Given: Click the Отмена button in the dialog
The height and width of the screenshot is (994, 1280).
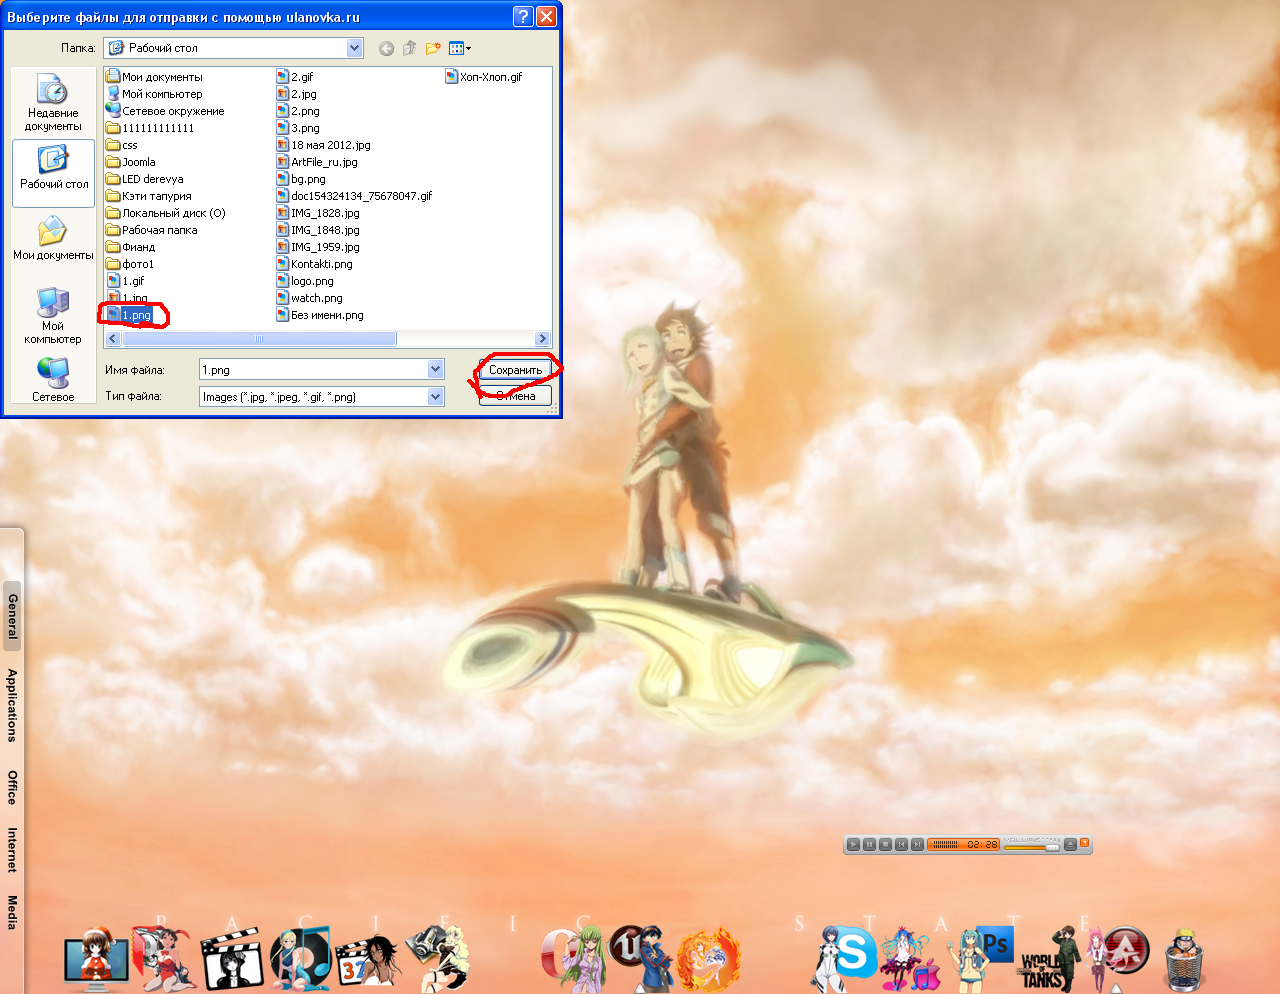Looking at the screenshot, I should click(515, 396).
